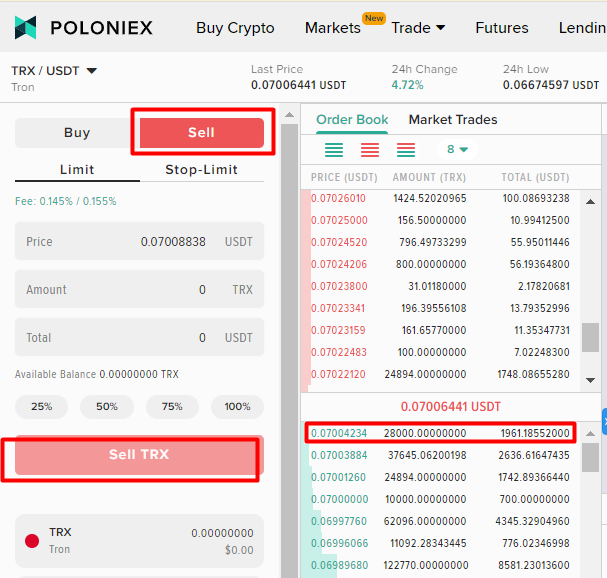Switch to the Sell side
The width and height of the screenshot is (607, 578).
tap(202, 133)
